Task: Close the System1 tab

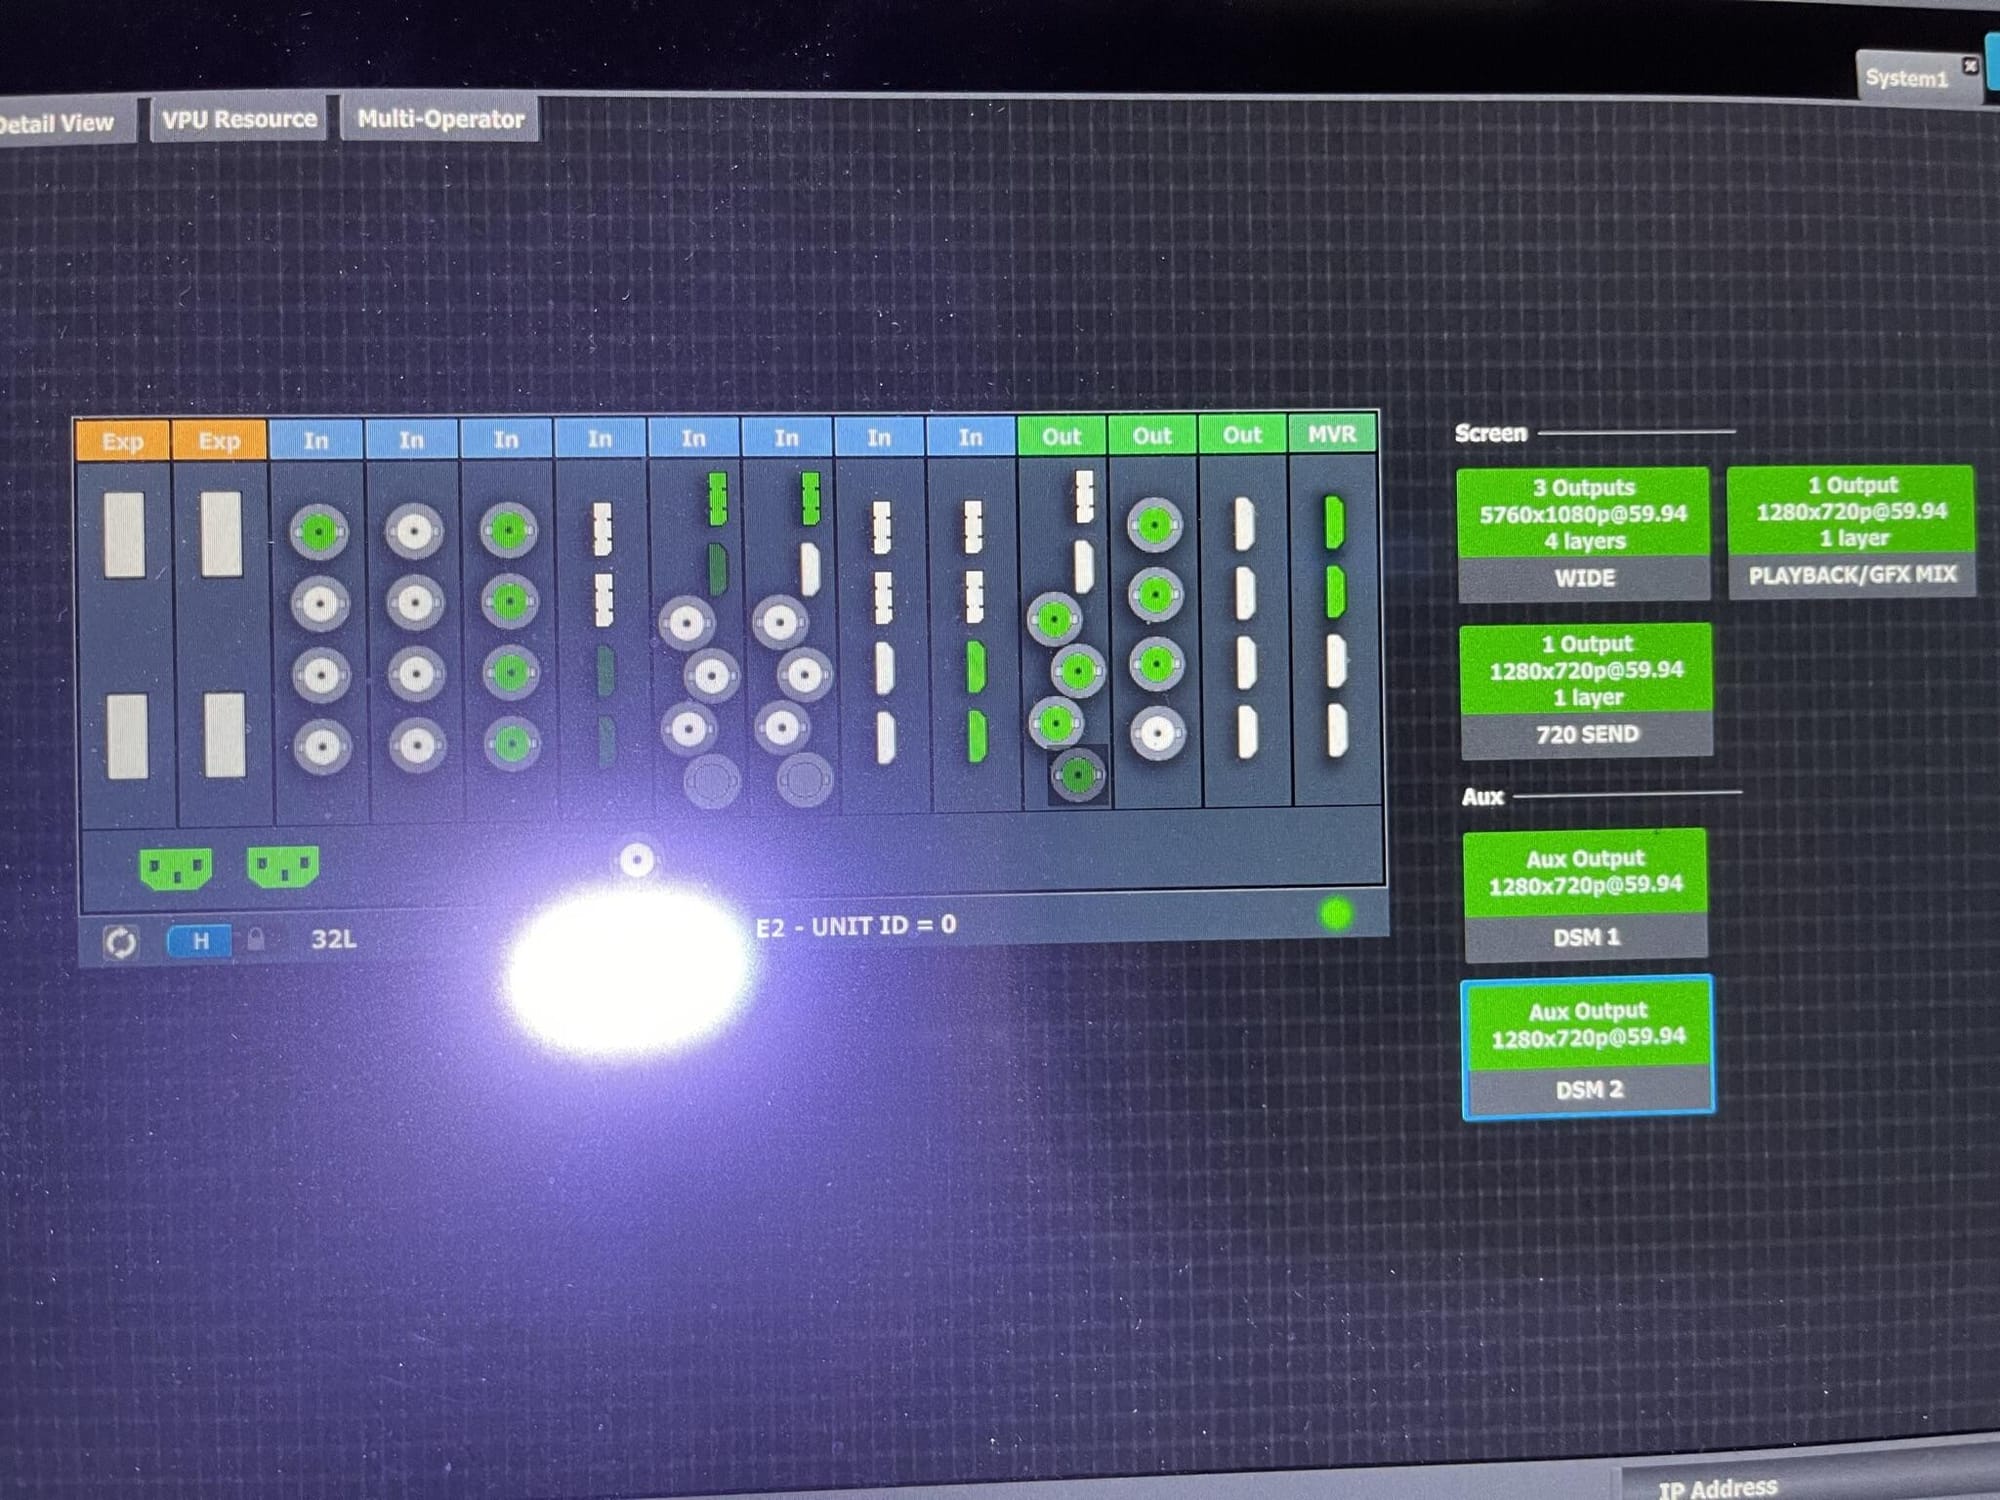Action: coord(1969,66)
